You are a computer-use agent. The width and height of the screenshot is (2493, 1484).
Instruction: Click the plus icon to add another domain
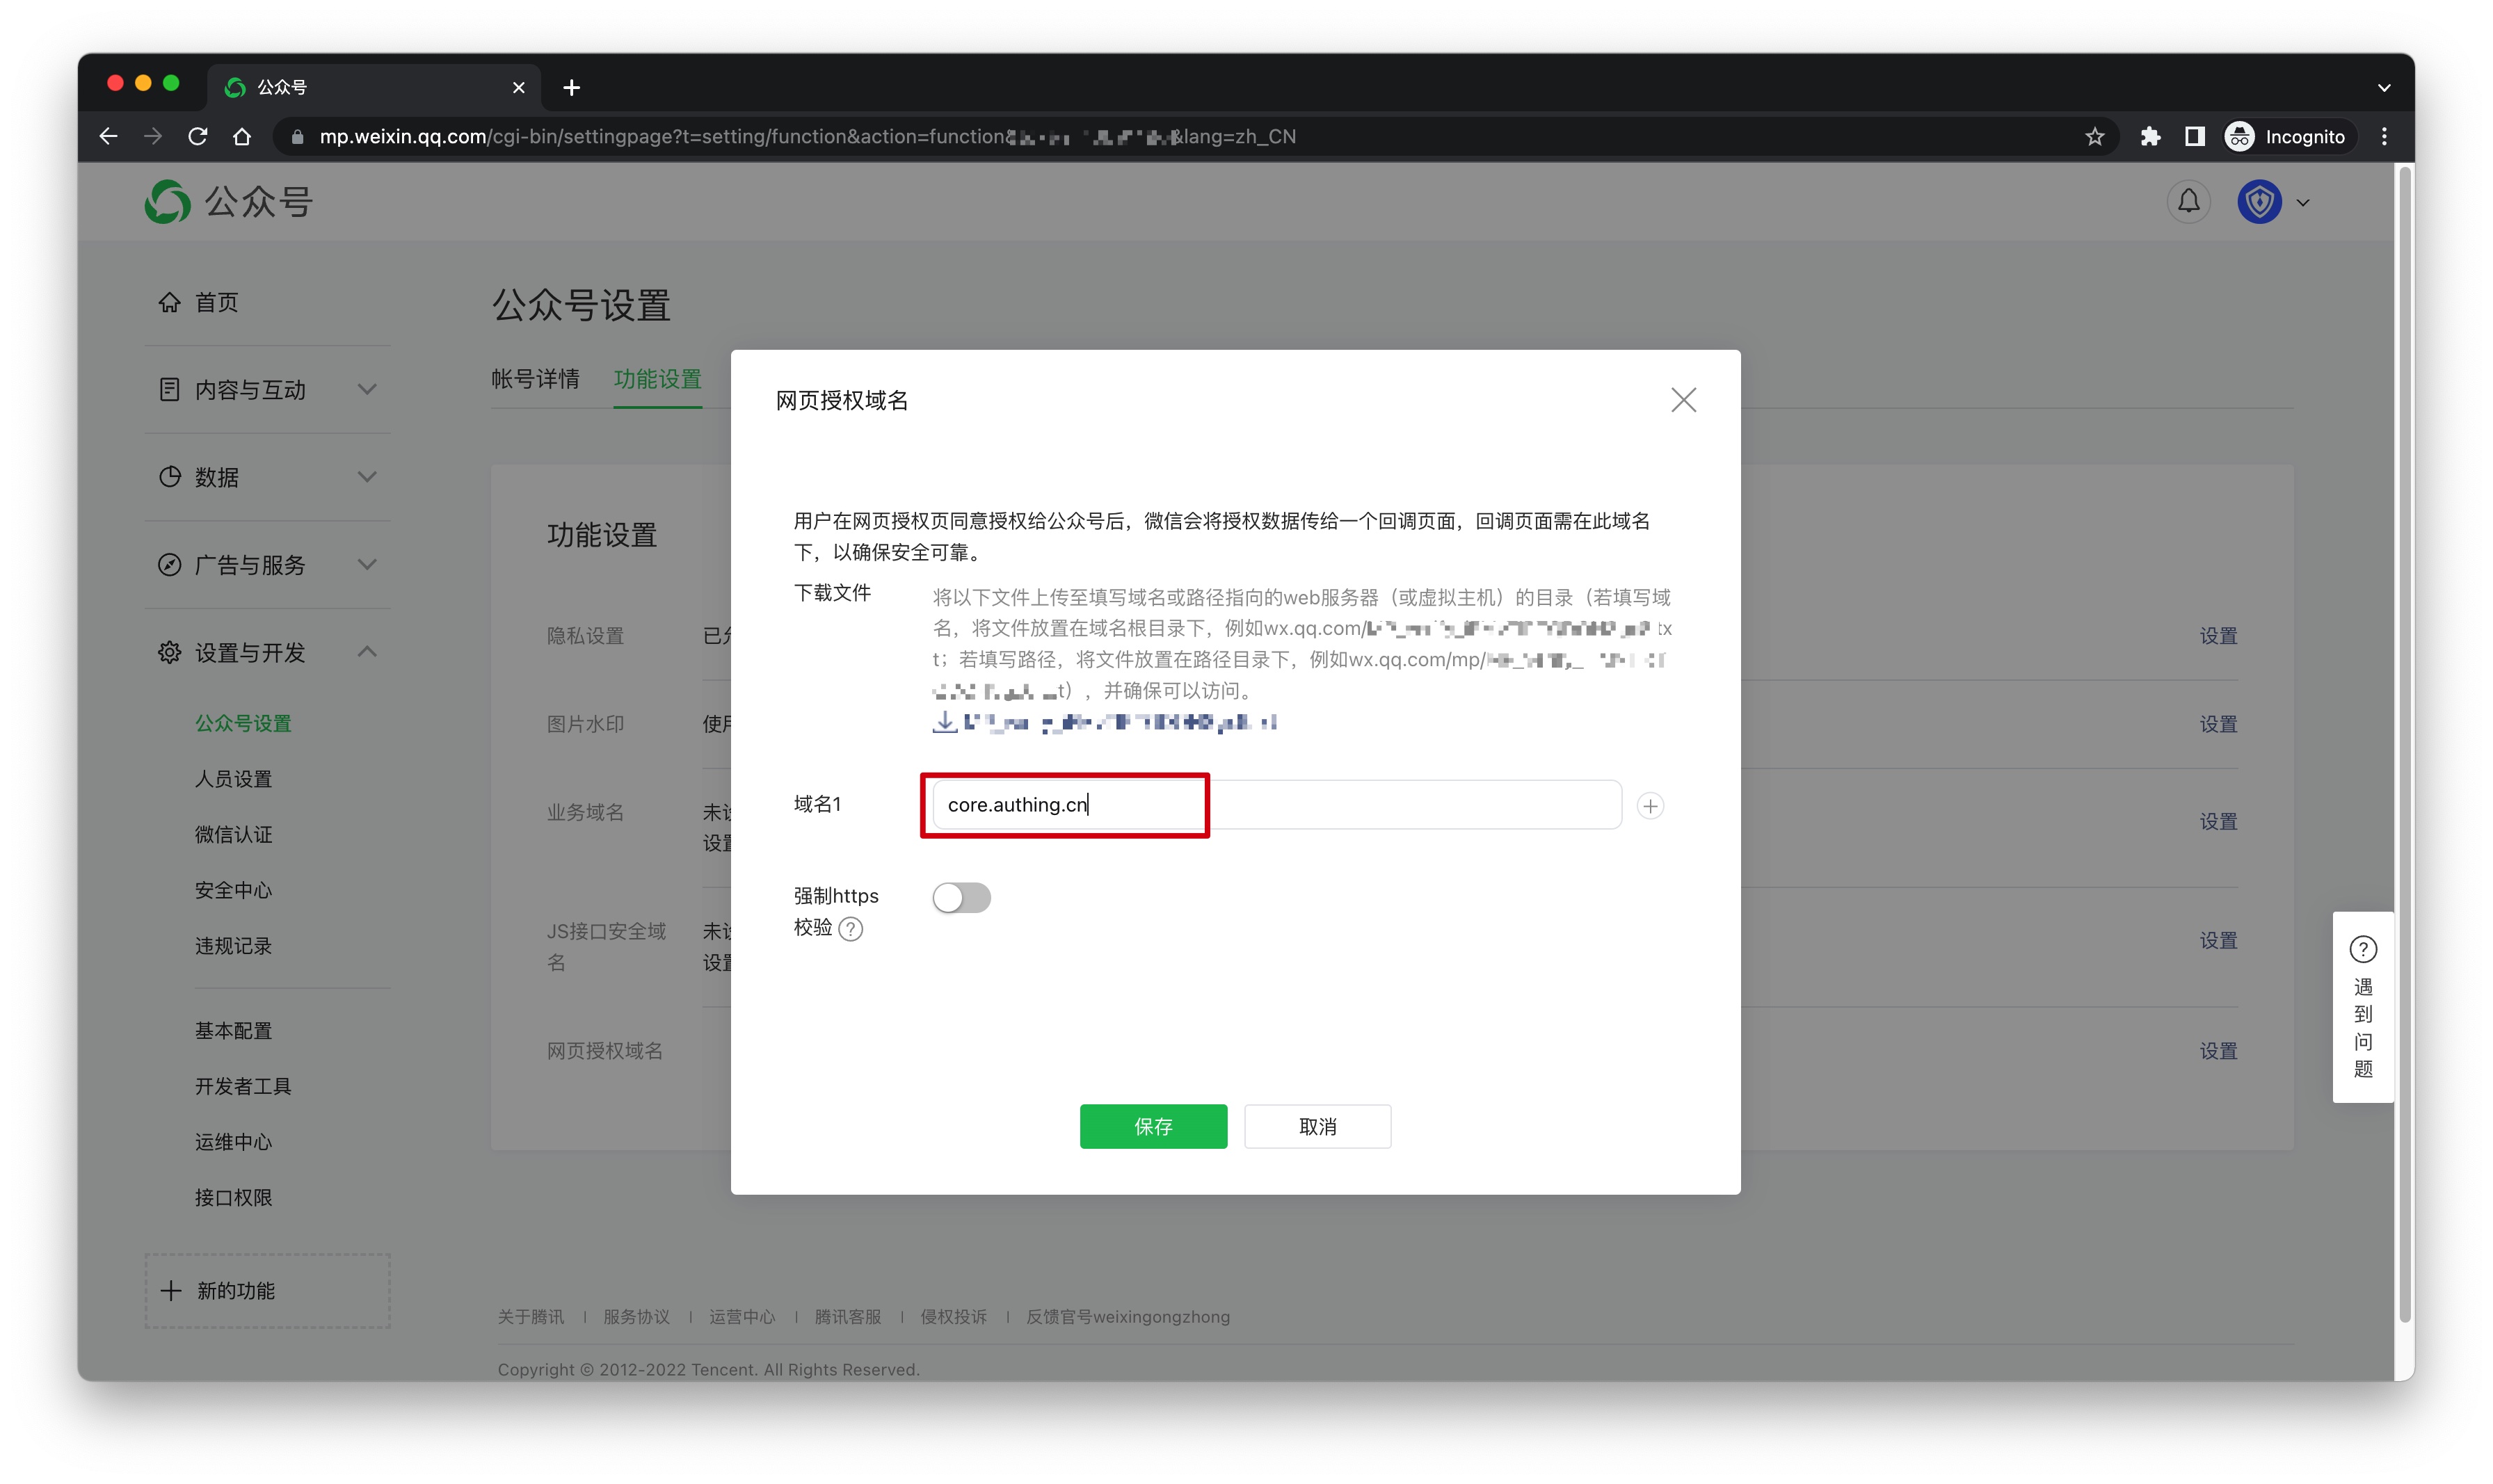[1650, 806]
